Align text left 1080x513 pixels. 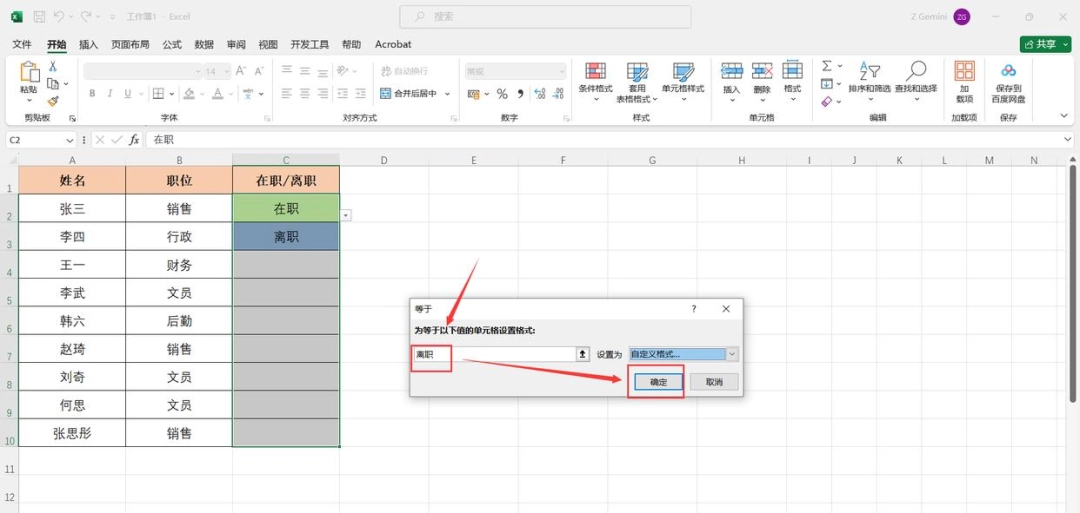pos(287,94)
